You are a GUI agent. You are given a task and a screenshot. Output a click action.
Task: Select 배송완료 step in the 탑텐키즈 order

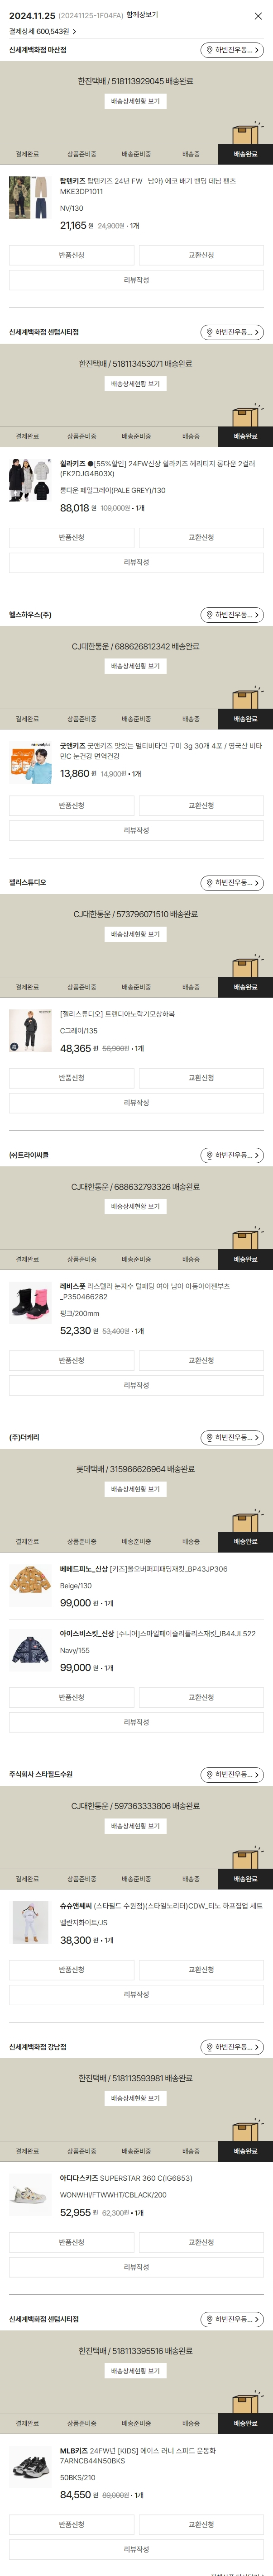(245, 155)
